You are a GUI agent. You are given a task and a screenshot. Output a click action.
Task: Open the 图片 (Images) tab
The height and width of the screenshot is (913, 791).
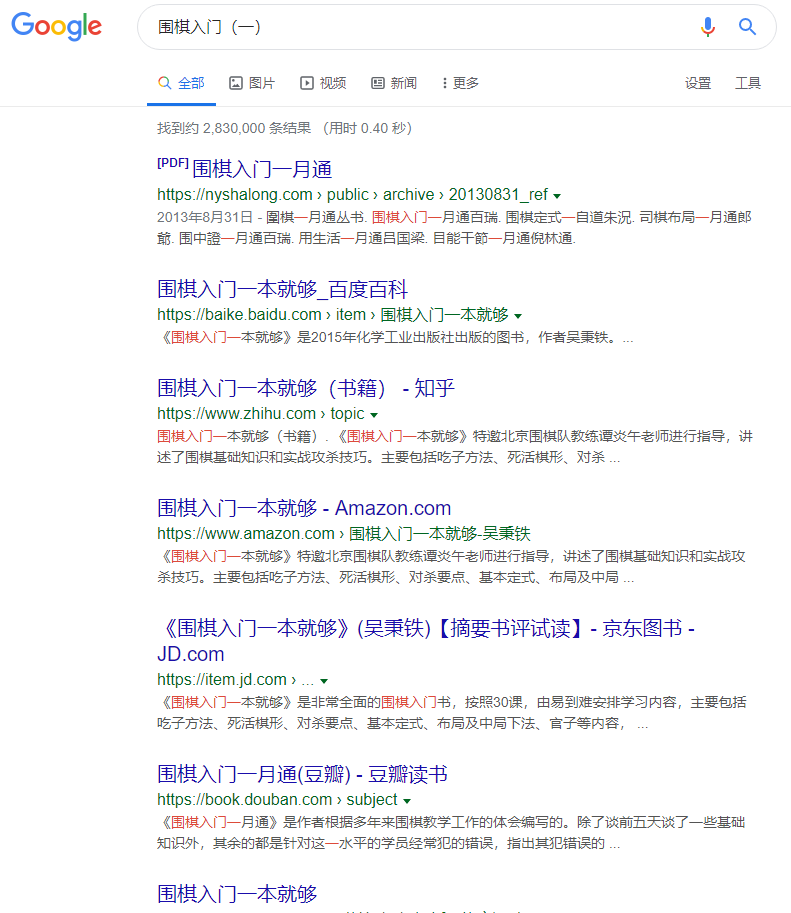(x=251, y=83)
